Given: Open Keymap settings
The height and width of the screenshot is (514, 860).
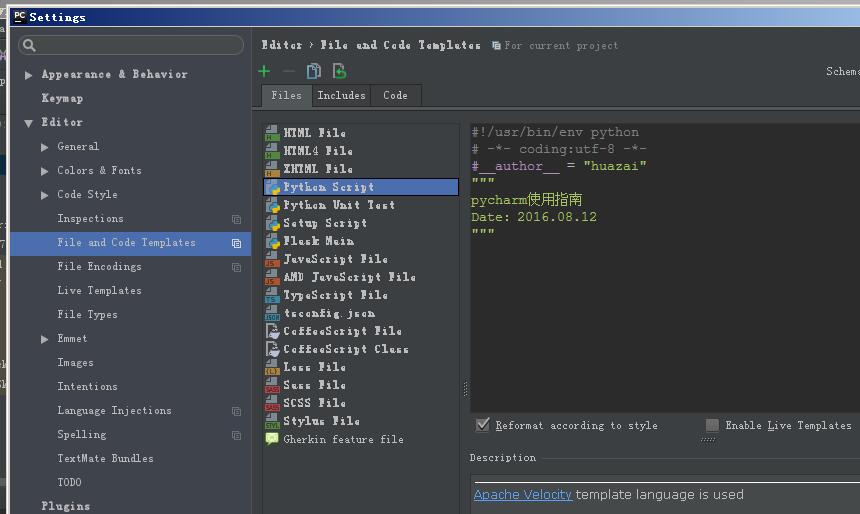Looking at the screenshot, I should click(62, 98).
